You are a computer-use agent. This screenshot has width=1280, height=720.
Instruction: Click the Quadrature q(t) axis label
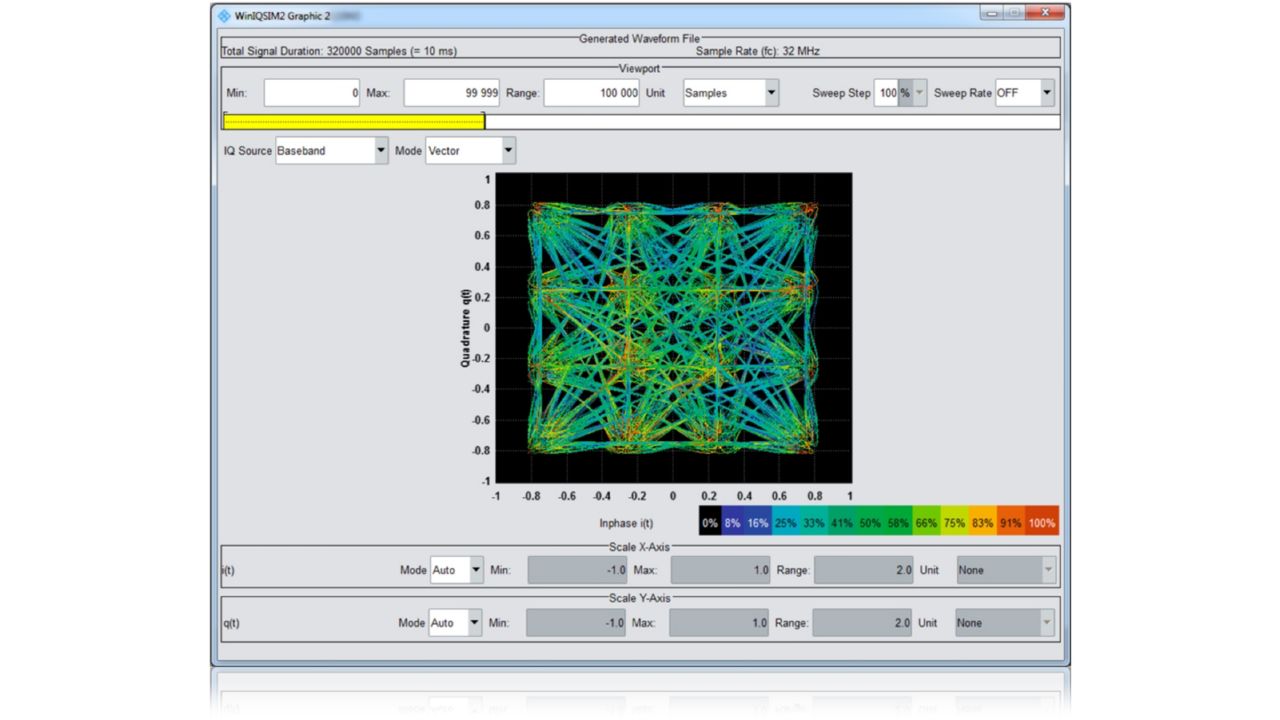coord(466,327)
